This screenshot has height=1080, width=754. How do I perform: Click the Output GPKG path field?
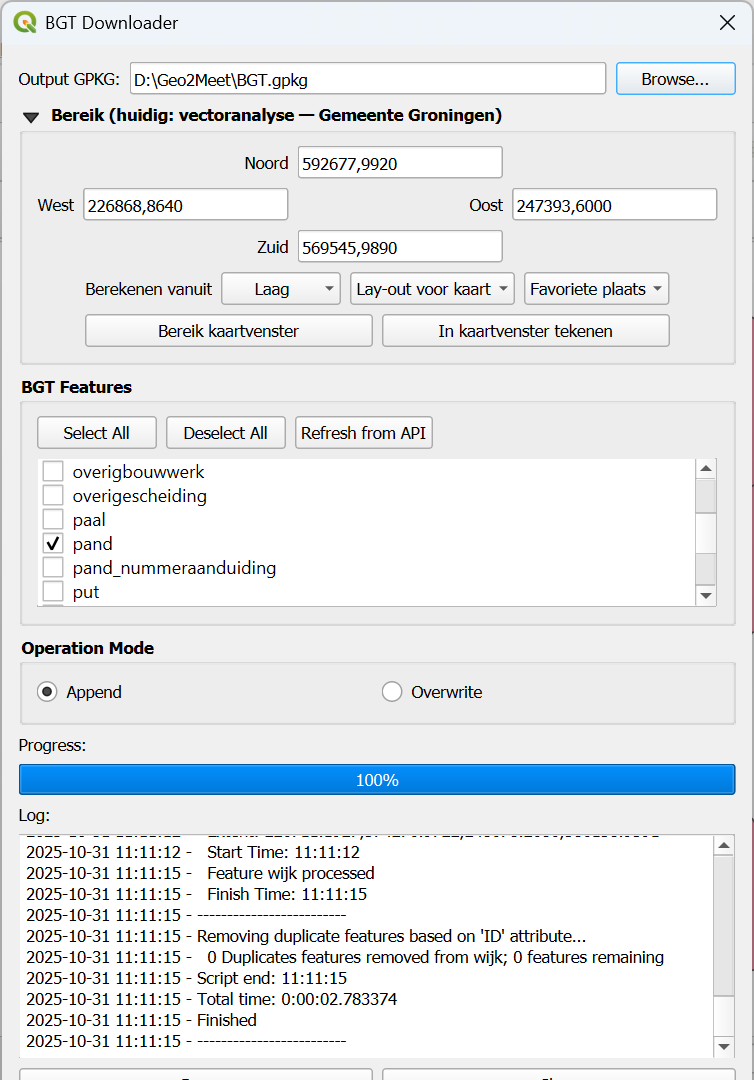point(367,78)
